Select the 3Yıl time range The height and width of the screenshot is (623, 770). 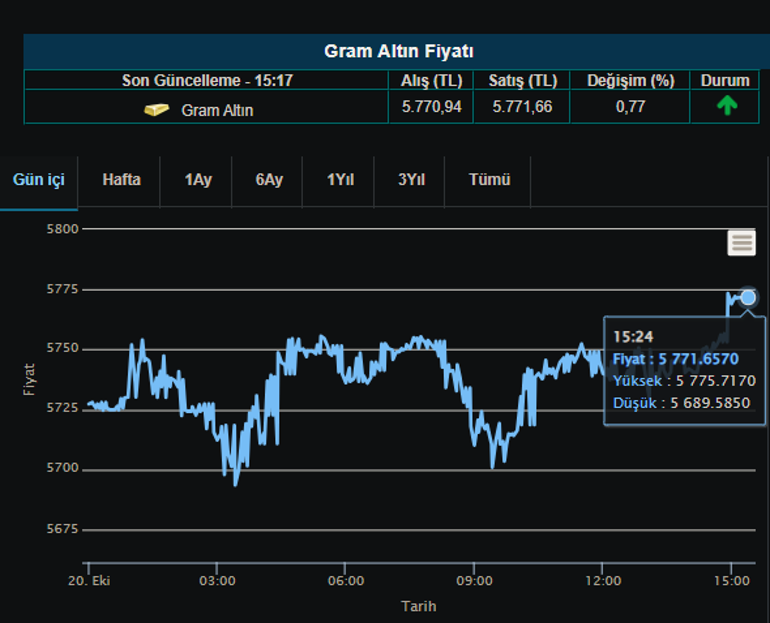(x=411, y=180)
